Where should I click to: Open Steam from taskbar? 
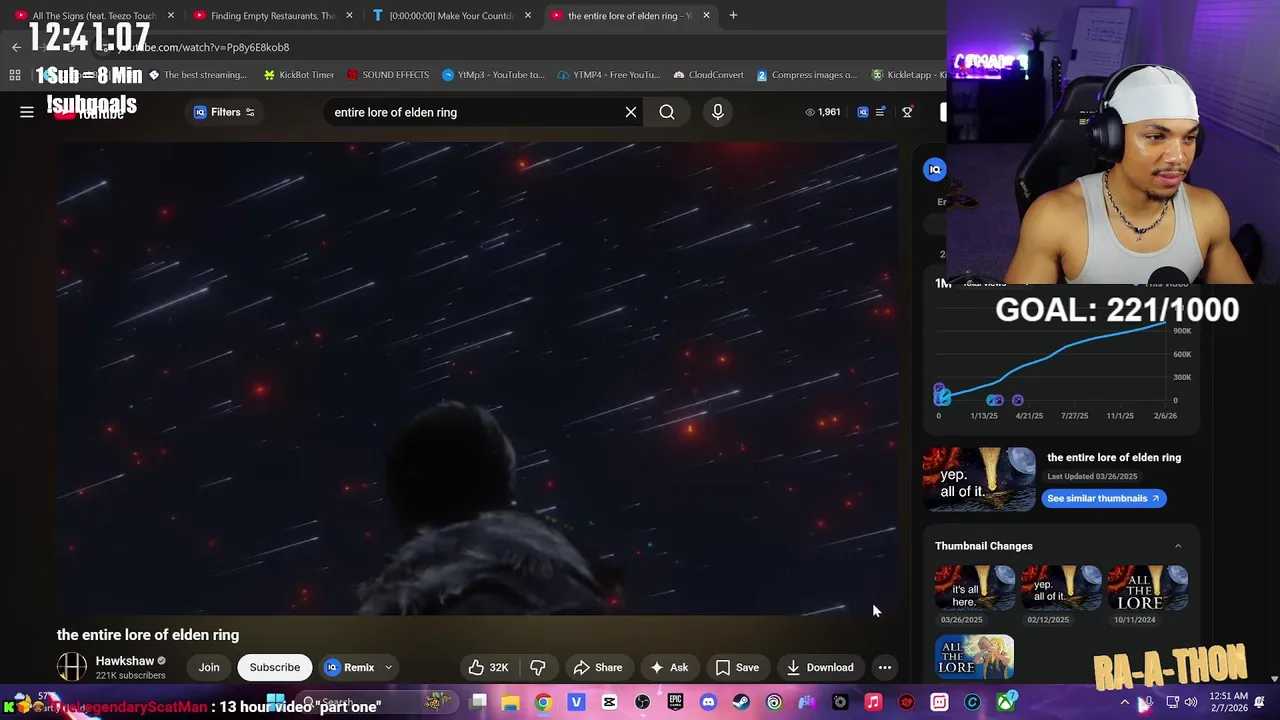(741, 703)
